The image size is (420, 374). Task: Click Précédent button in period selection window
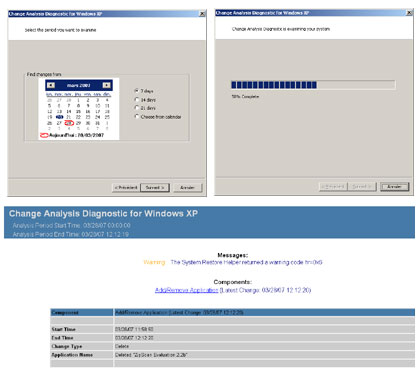pos(126,188)
